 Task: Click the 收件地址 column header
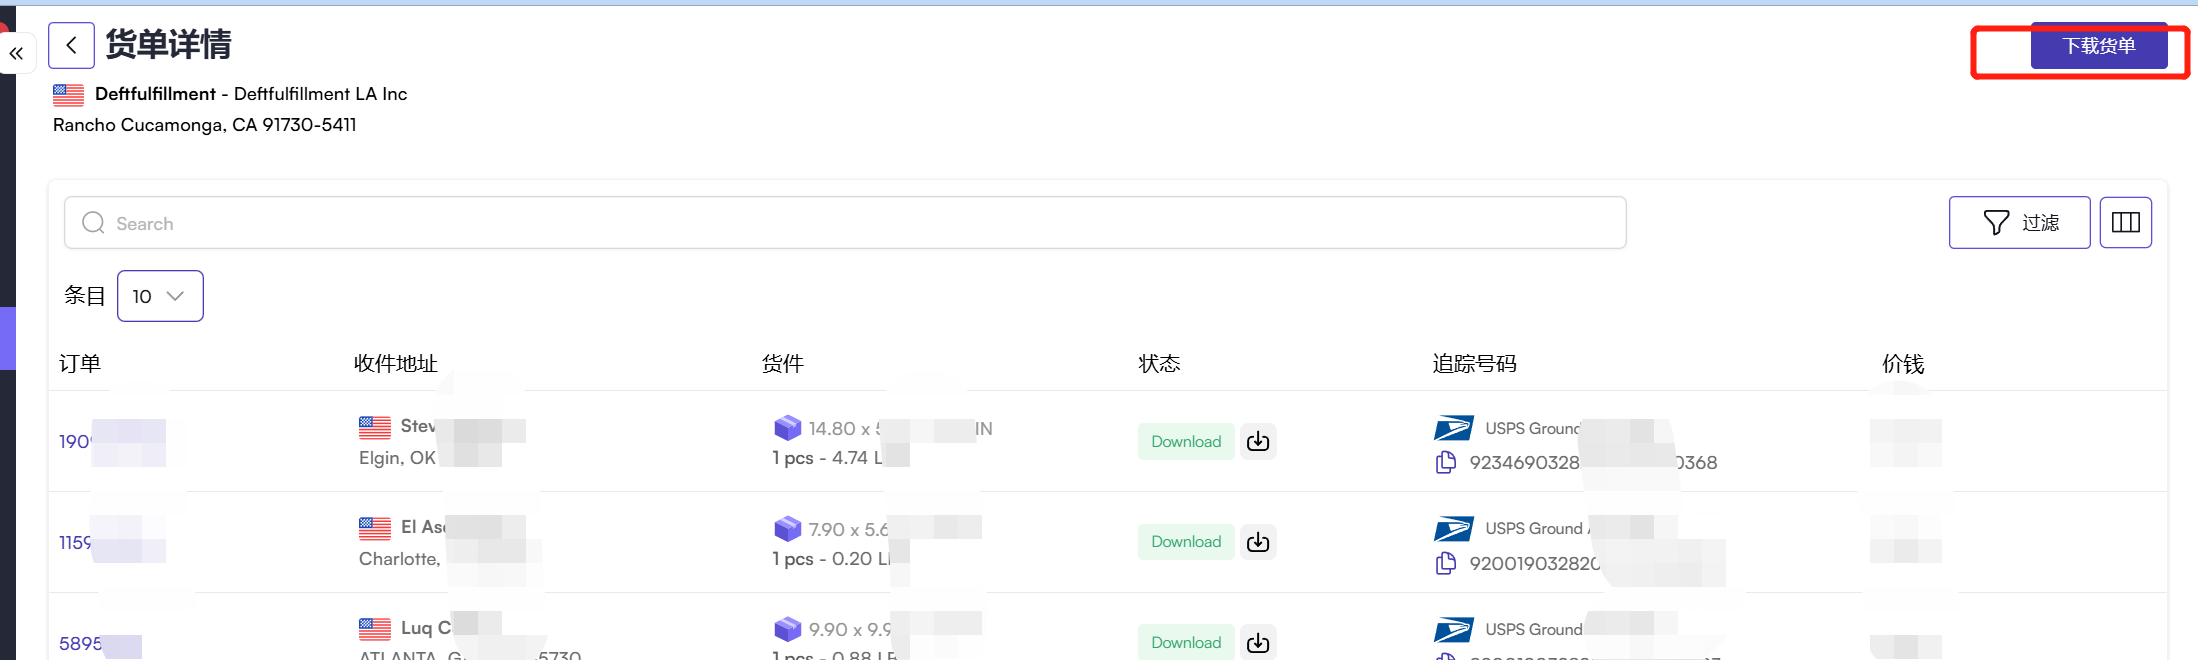396,363
